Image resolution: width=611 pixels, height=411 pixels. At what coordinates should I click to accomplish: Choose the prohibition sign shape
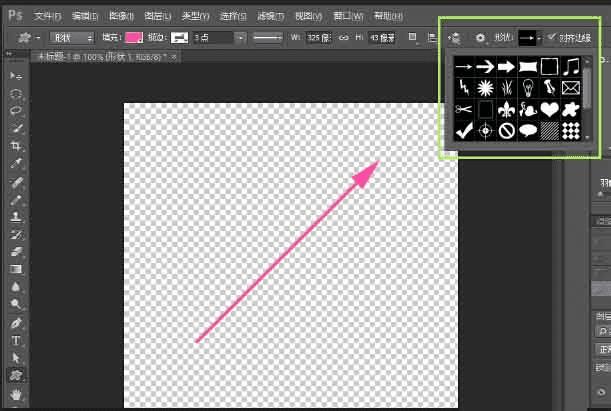pos(506,131)
